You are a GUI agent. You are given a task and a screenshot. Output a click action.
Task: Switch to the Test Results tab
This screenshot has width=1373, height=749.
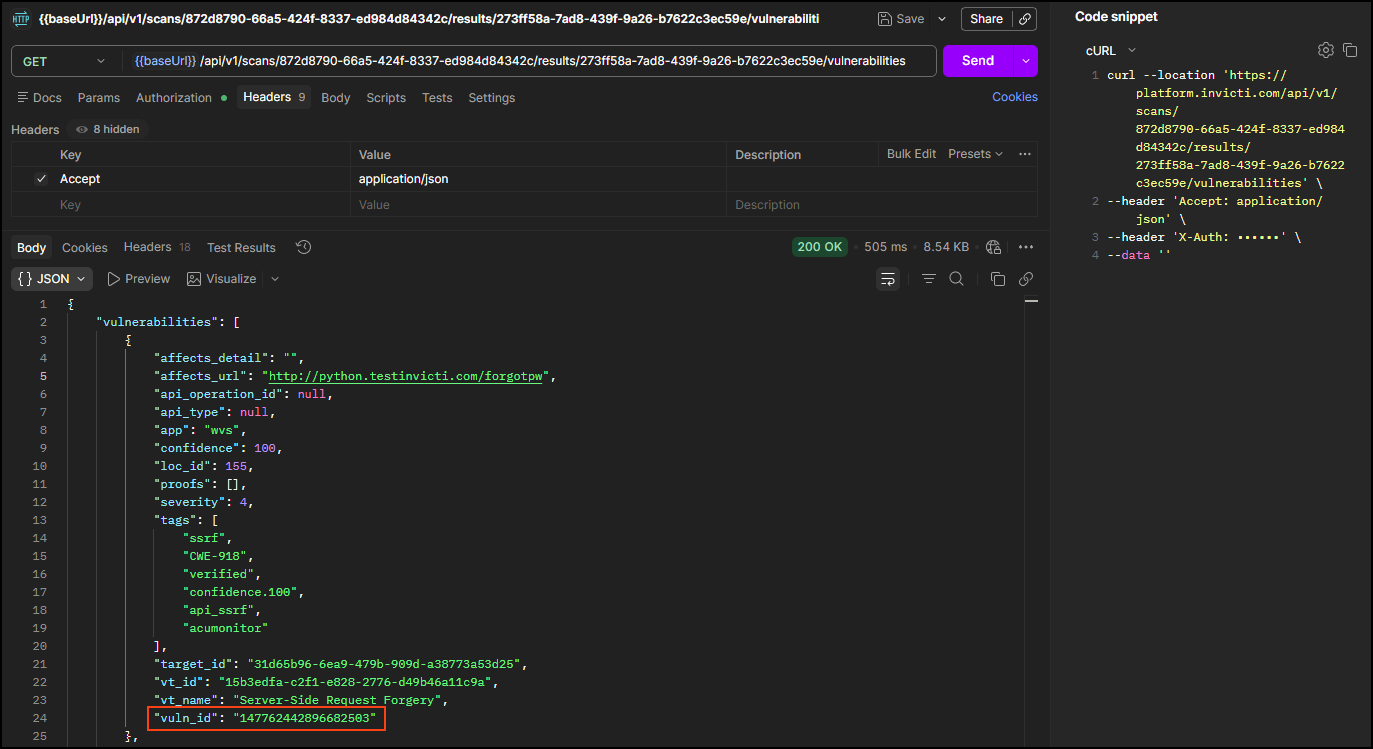[241, 247]
